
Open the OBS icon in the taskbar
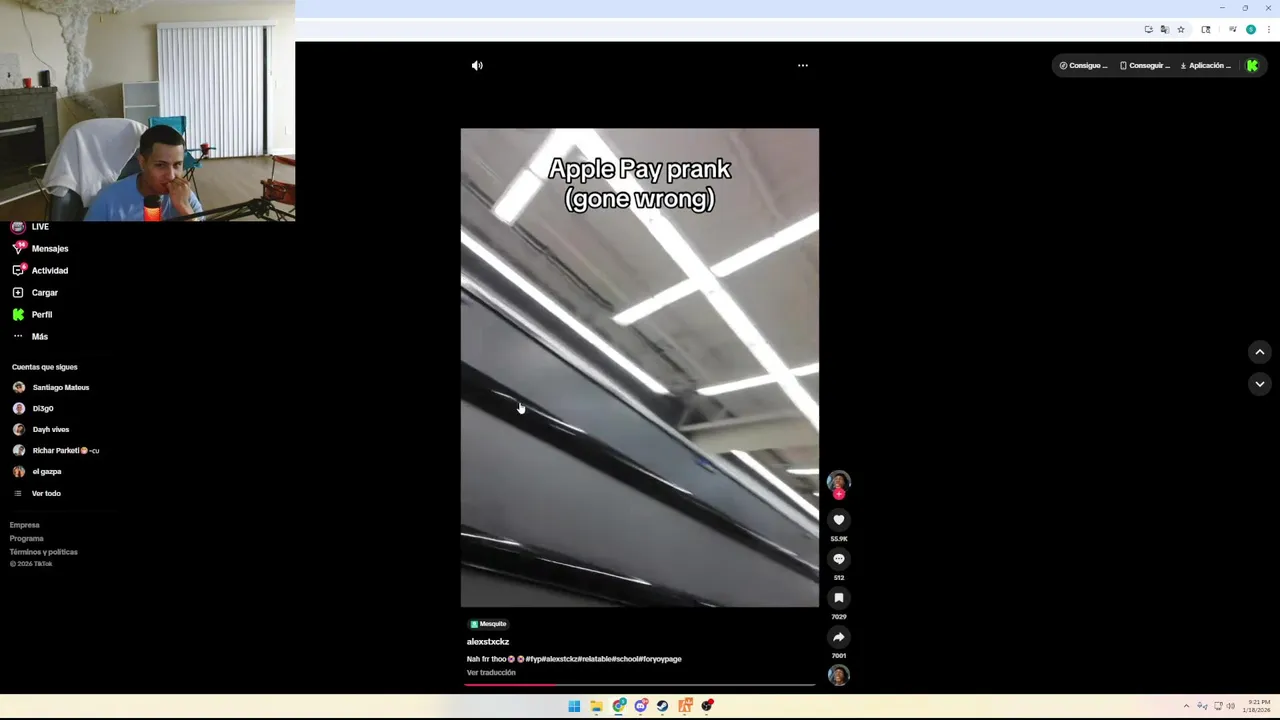click(x=707, y=706)
